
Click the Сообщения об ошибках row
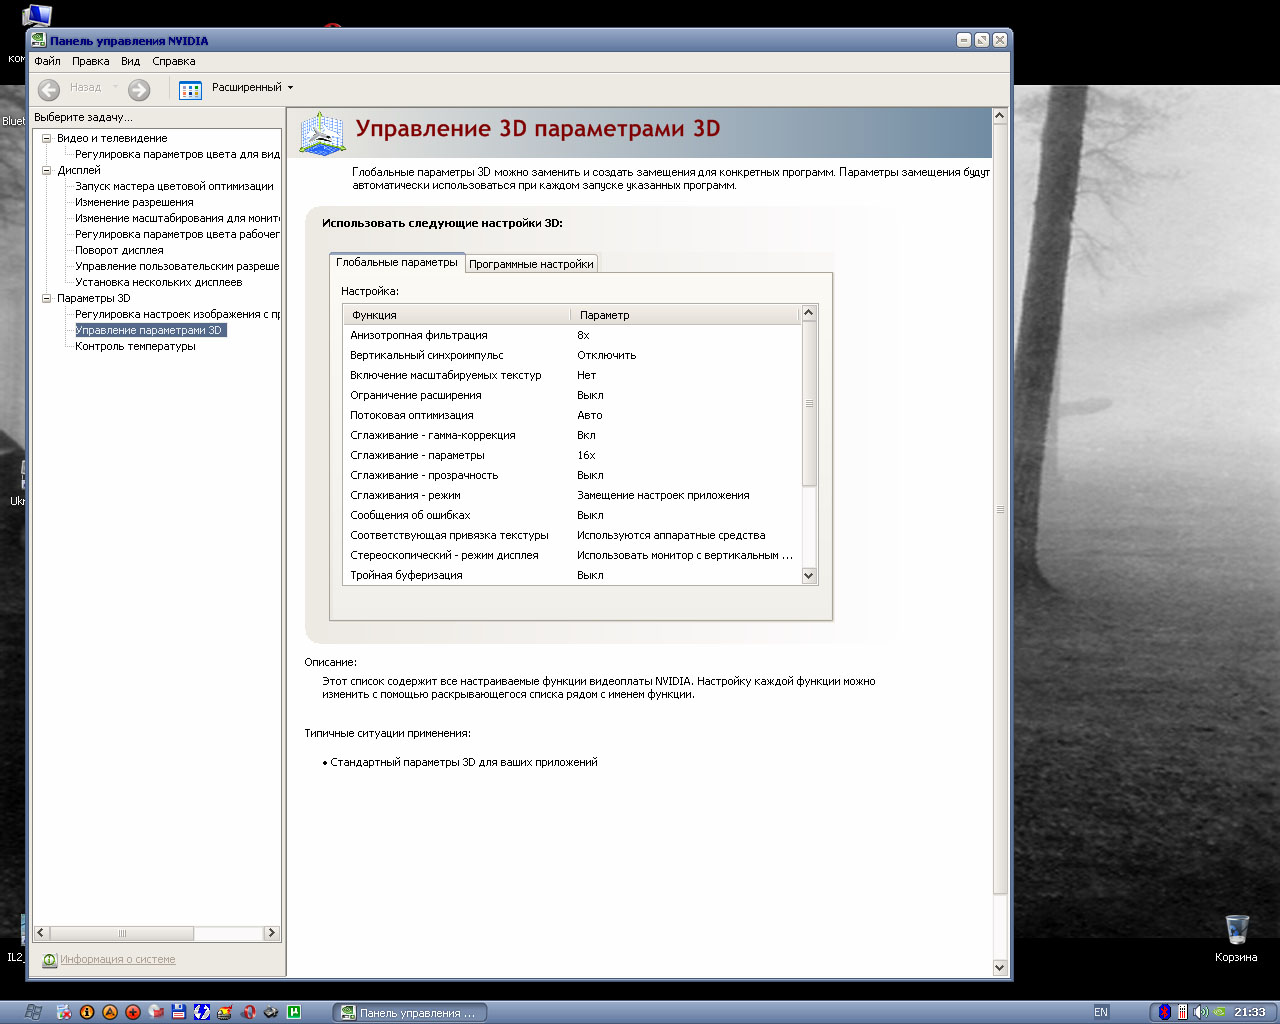[572, 515]
